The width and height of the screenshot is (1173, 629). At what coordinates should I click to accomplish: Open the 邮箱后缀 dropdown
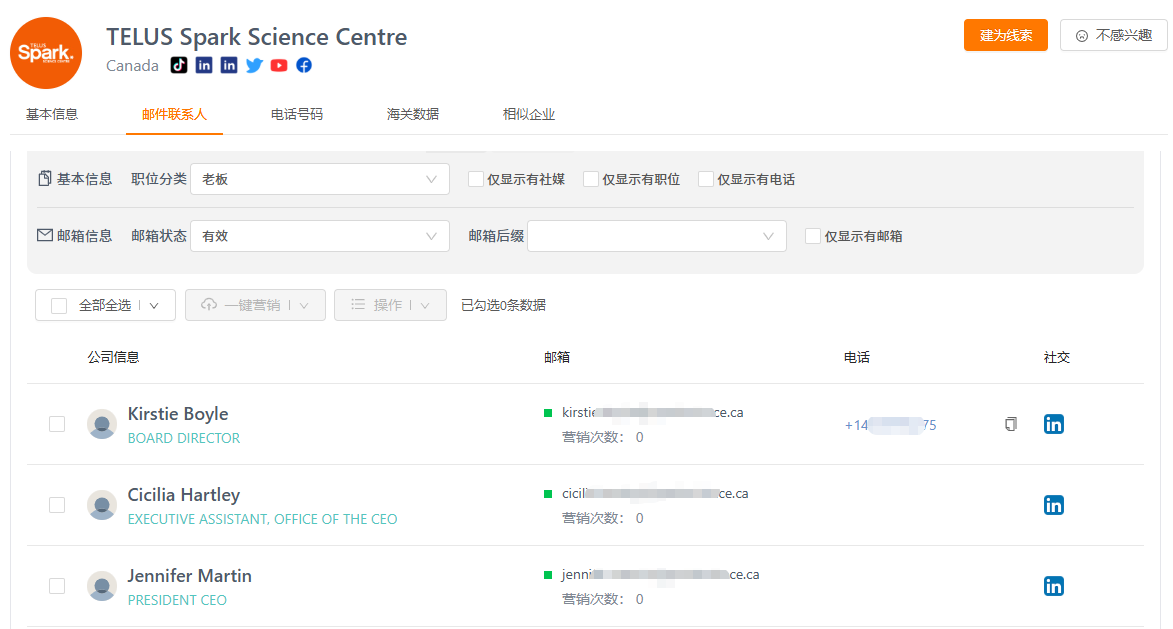pyautogui.click(x=656, y=236)
